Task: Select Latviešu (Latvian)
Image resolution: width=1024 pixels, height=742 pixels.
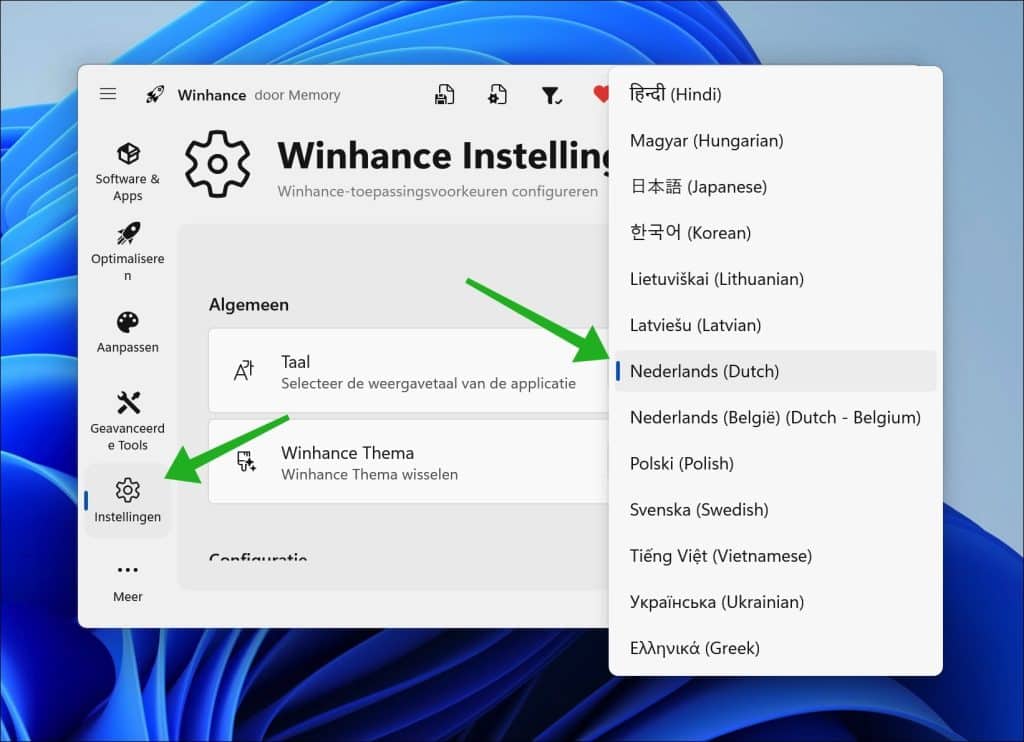Action: pyautogui.click(x=775, y=325)
